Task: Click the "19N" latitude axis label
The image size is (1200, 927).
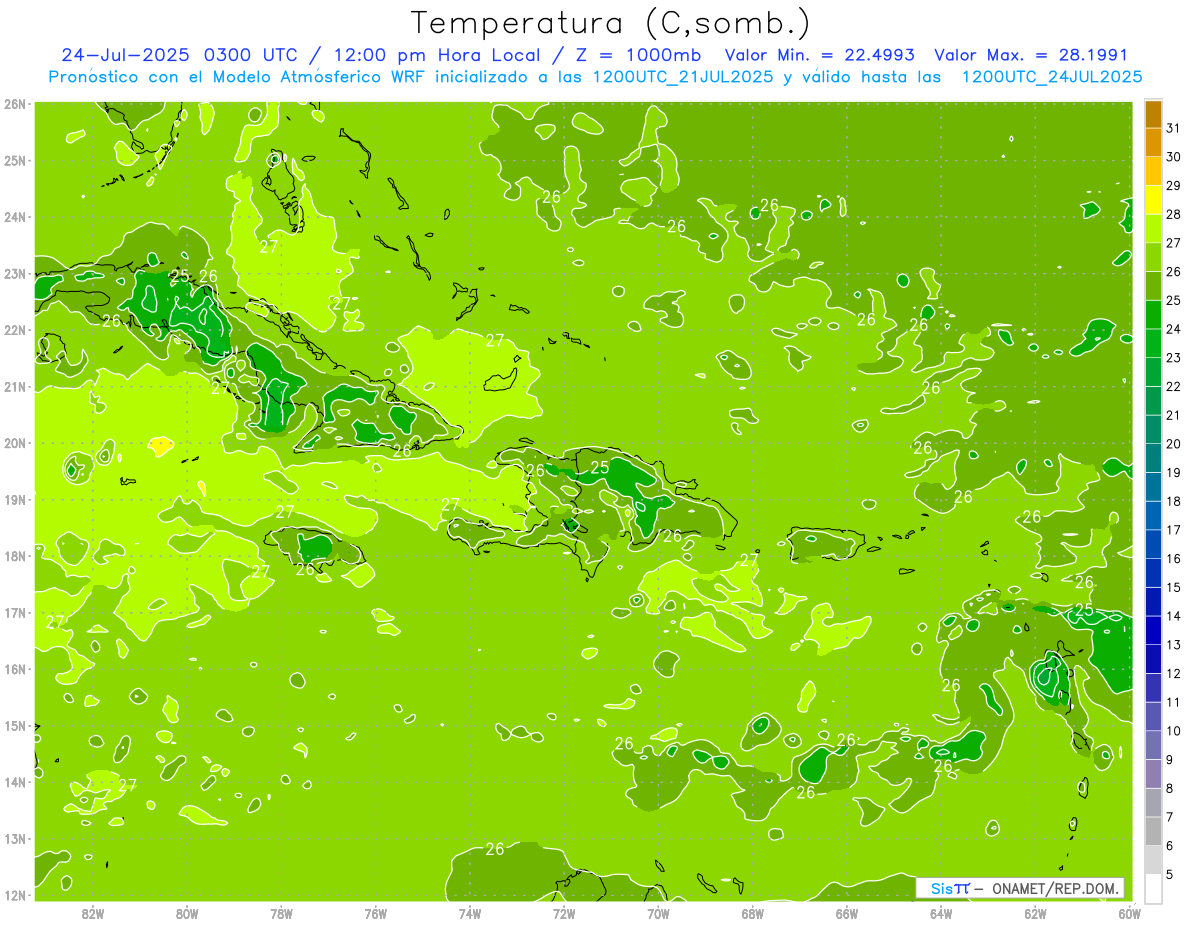Action: pyautogui.click(x=15, y=500)
